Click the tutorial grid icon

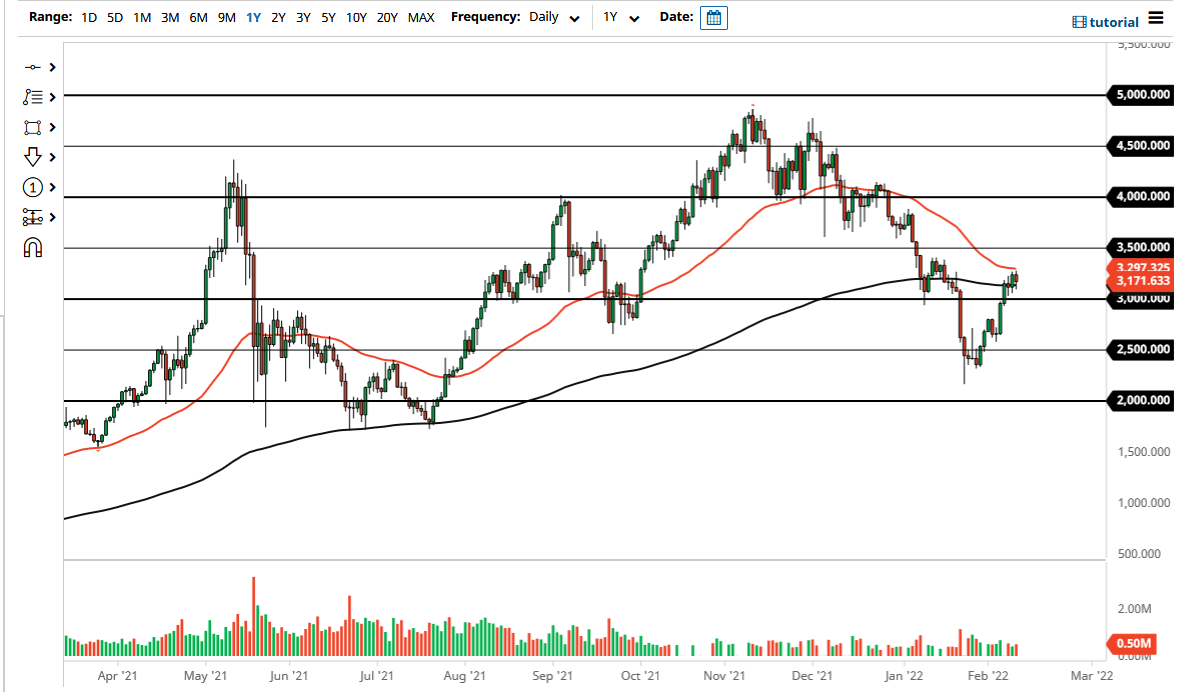(1081, 22)
